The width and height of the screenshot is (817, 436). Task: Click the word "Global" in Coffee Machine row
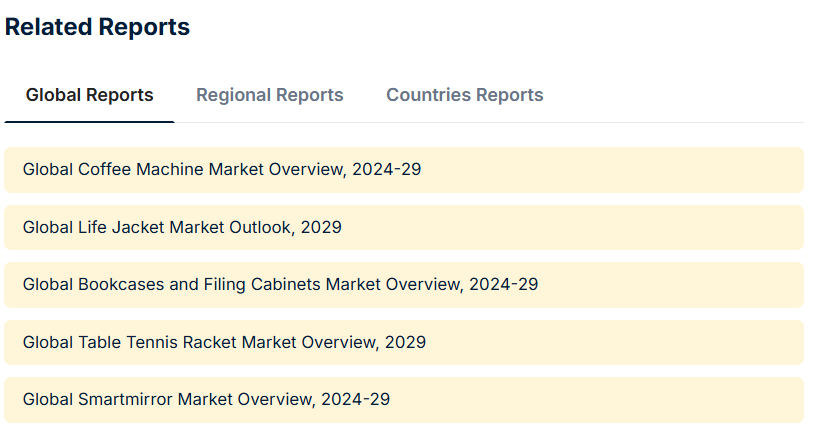click(47, 170)
